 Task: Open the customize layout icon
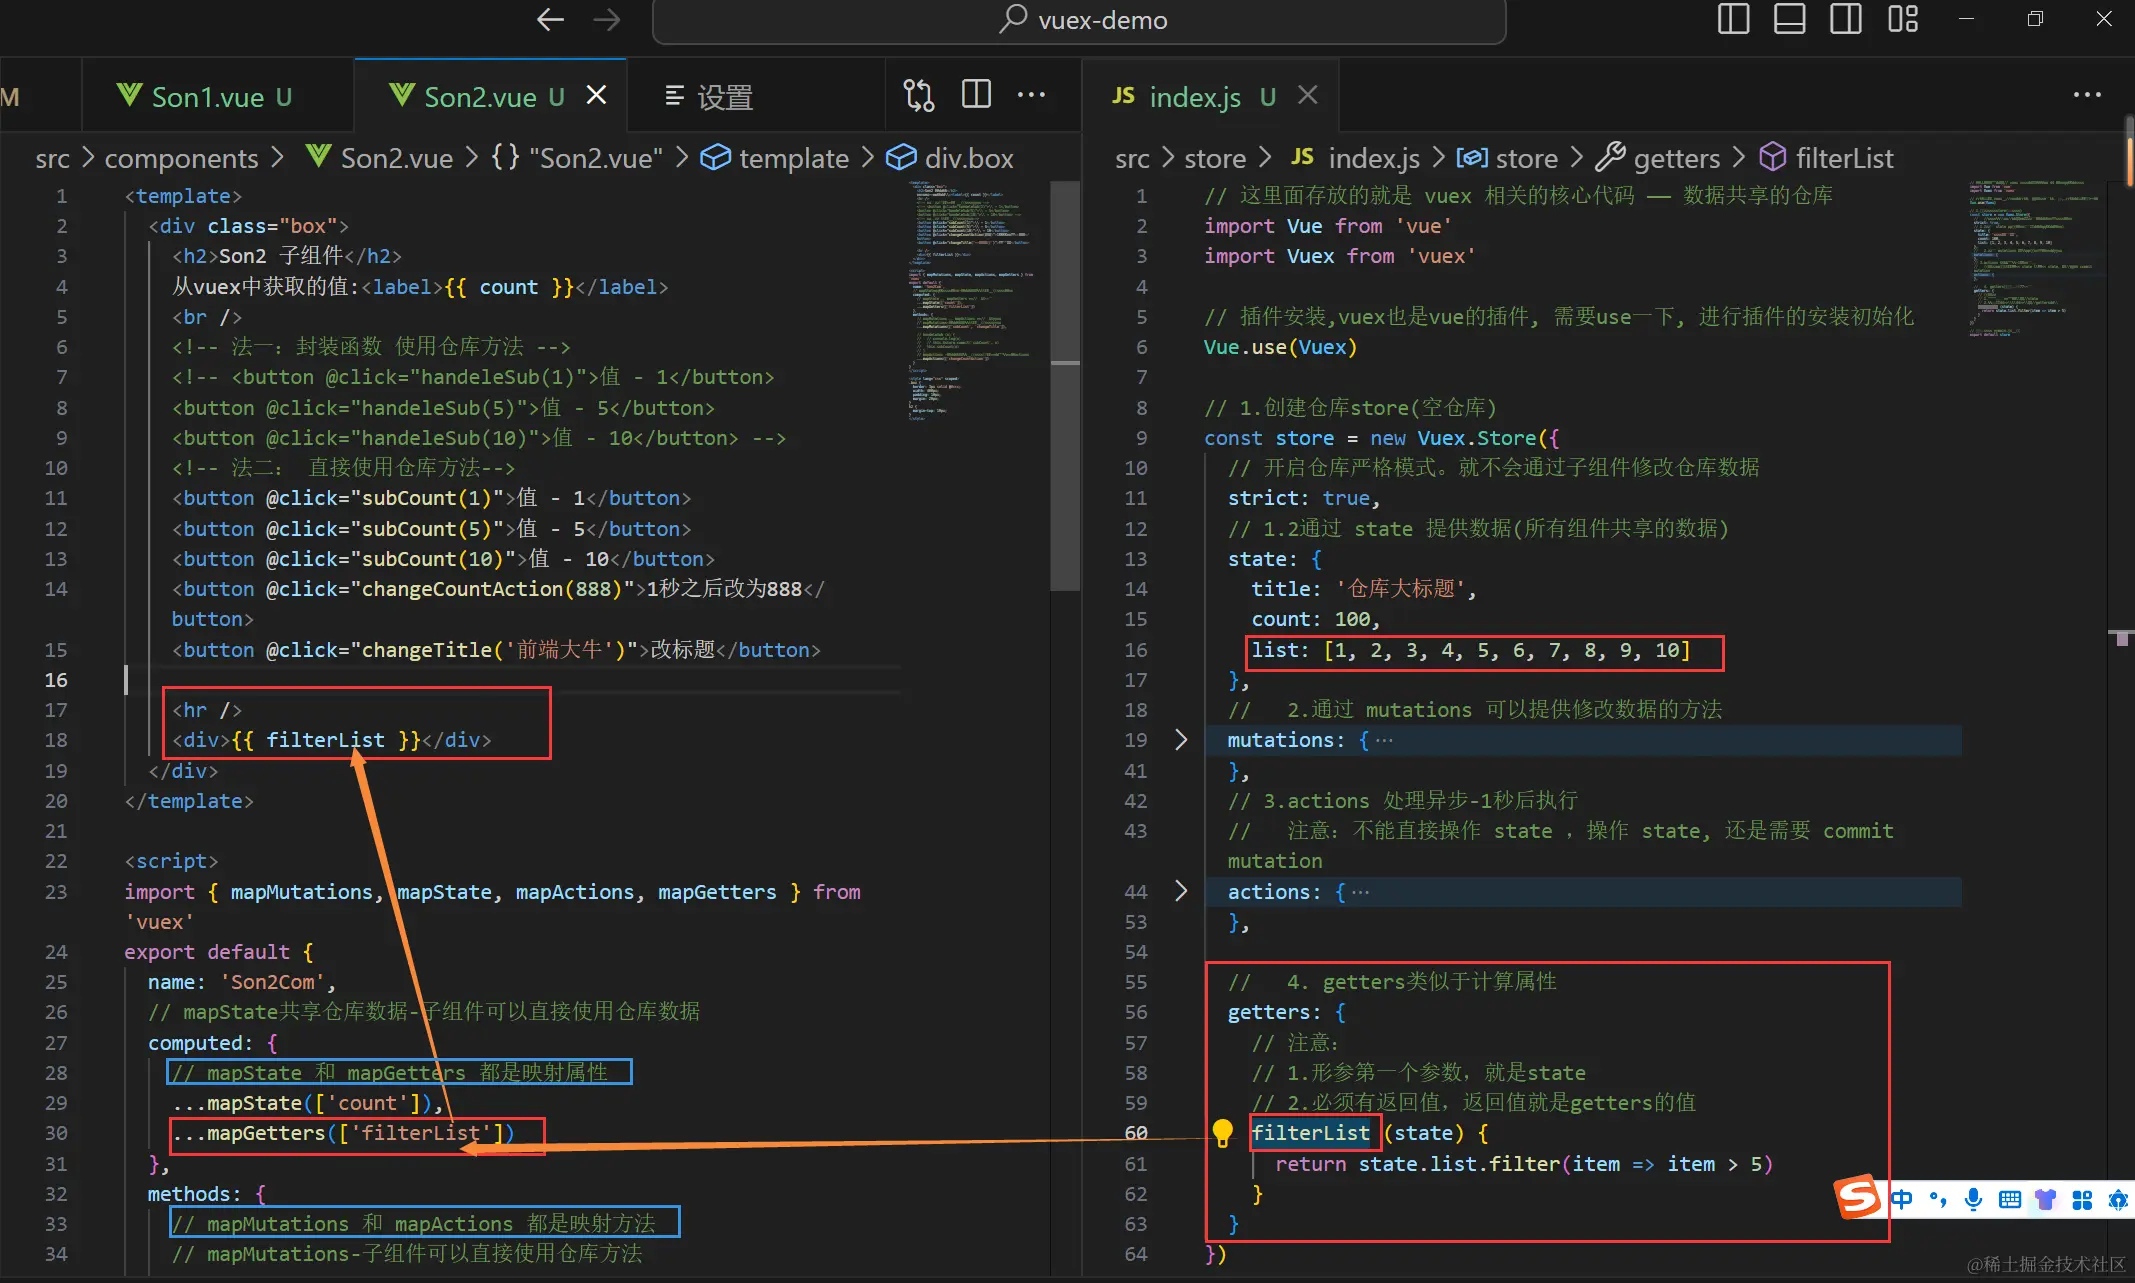(x=1902, y=19)
